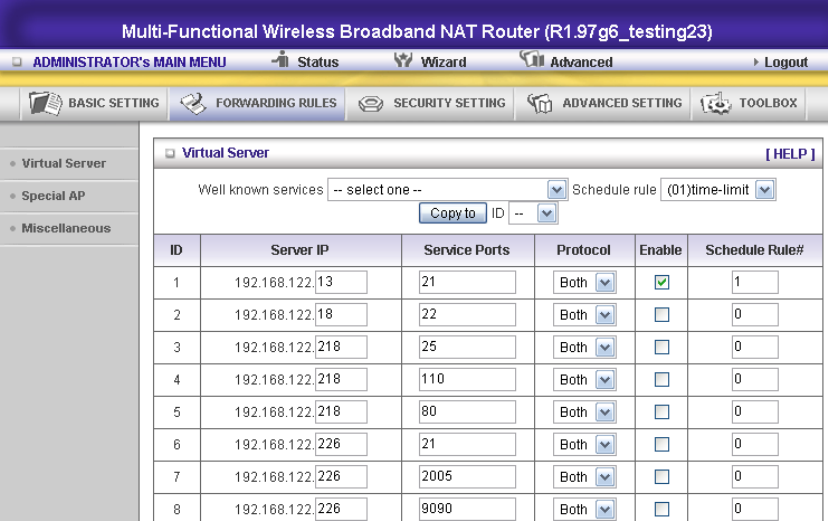Click the Service Ports field showing 9090

[x=467, y=509]
